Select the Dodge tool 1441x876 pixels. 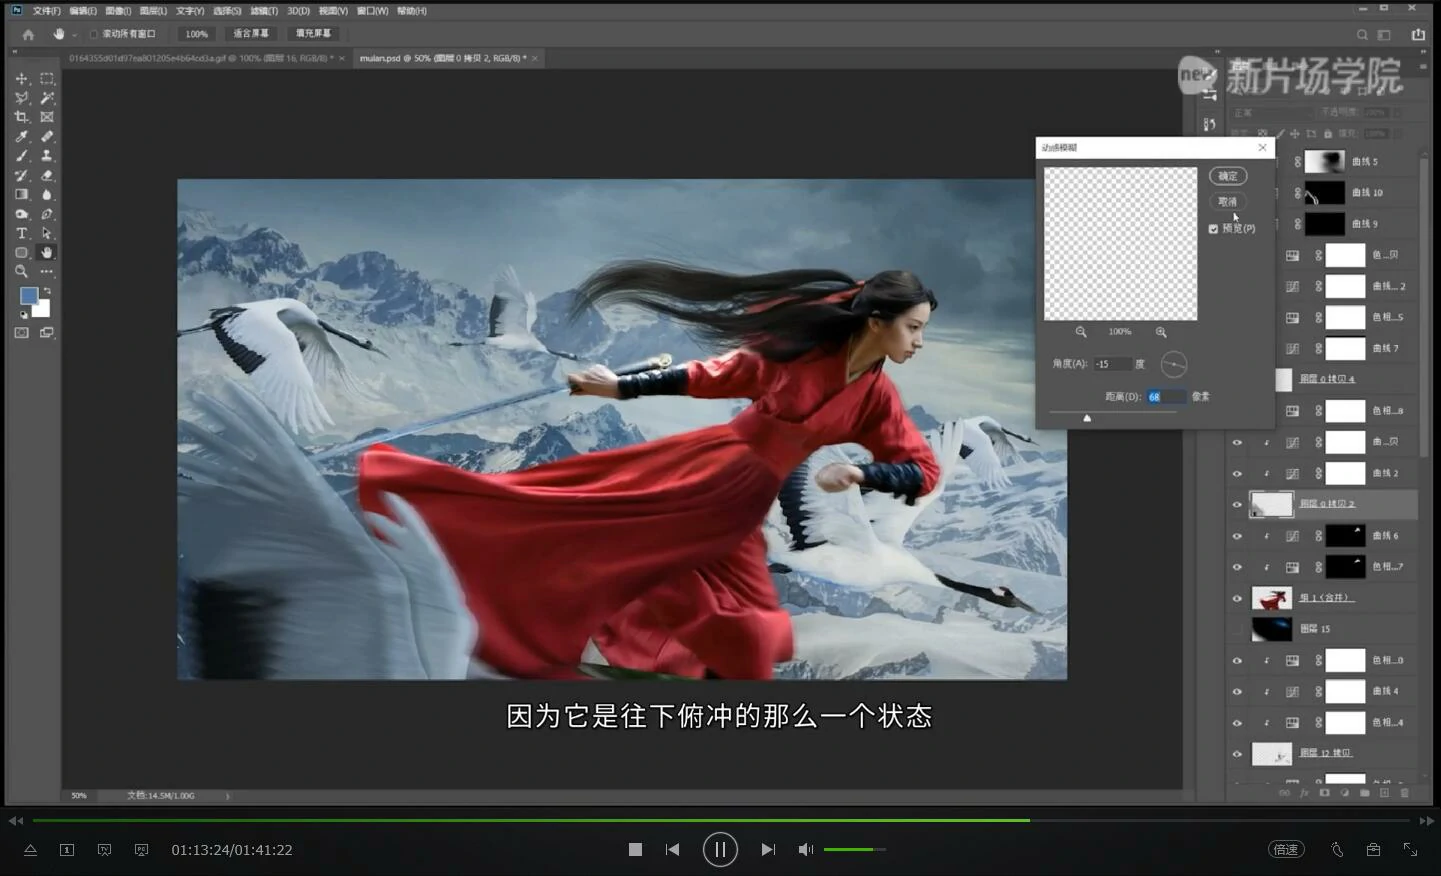[x=21, y=214]
